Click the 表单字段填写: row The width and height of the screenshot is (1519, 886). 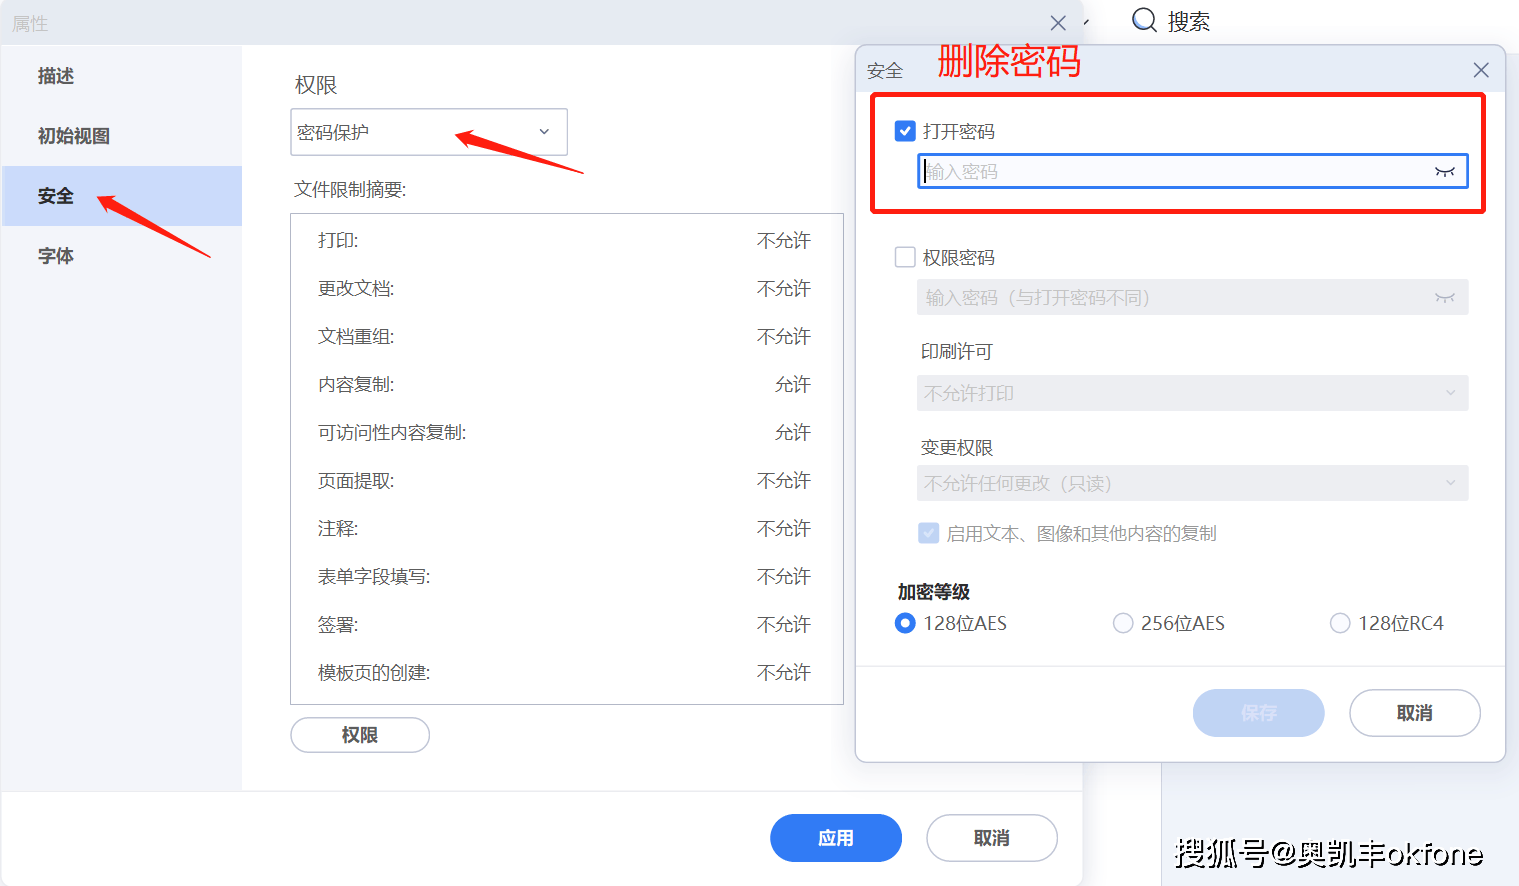click(x=566, y=577)
